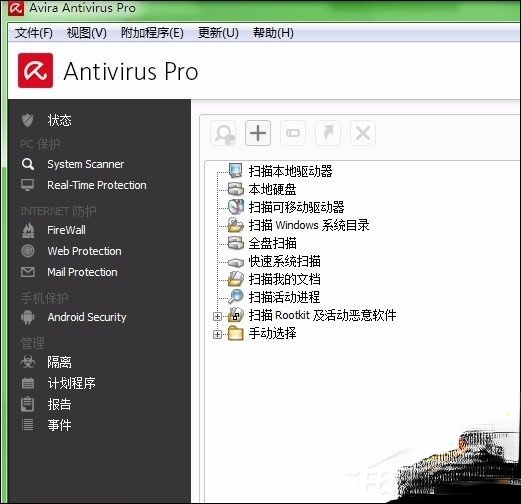The image size is (521, 504).
Task: Click the flame wall icon beside FireWall
Action: [28, 230]
